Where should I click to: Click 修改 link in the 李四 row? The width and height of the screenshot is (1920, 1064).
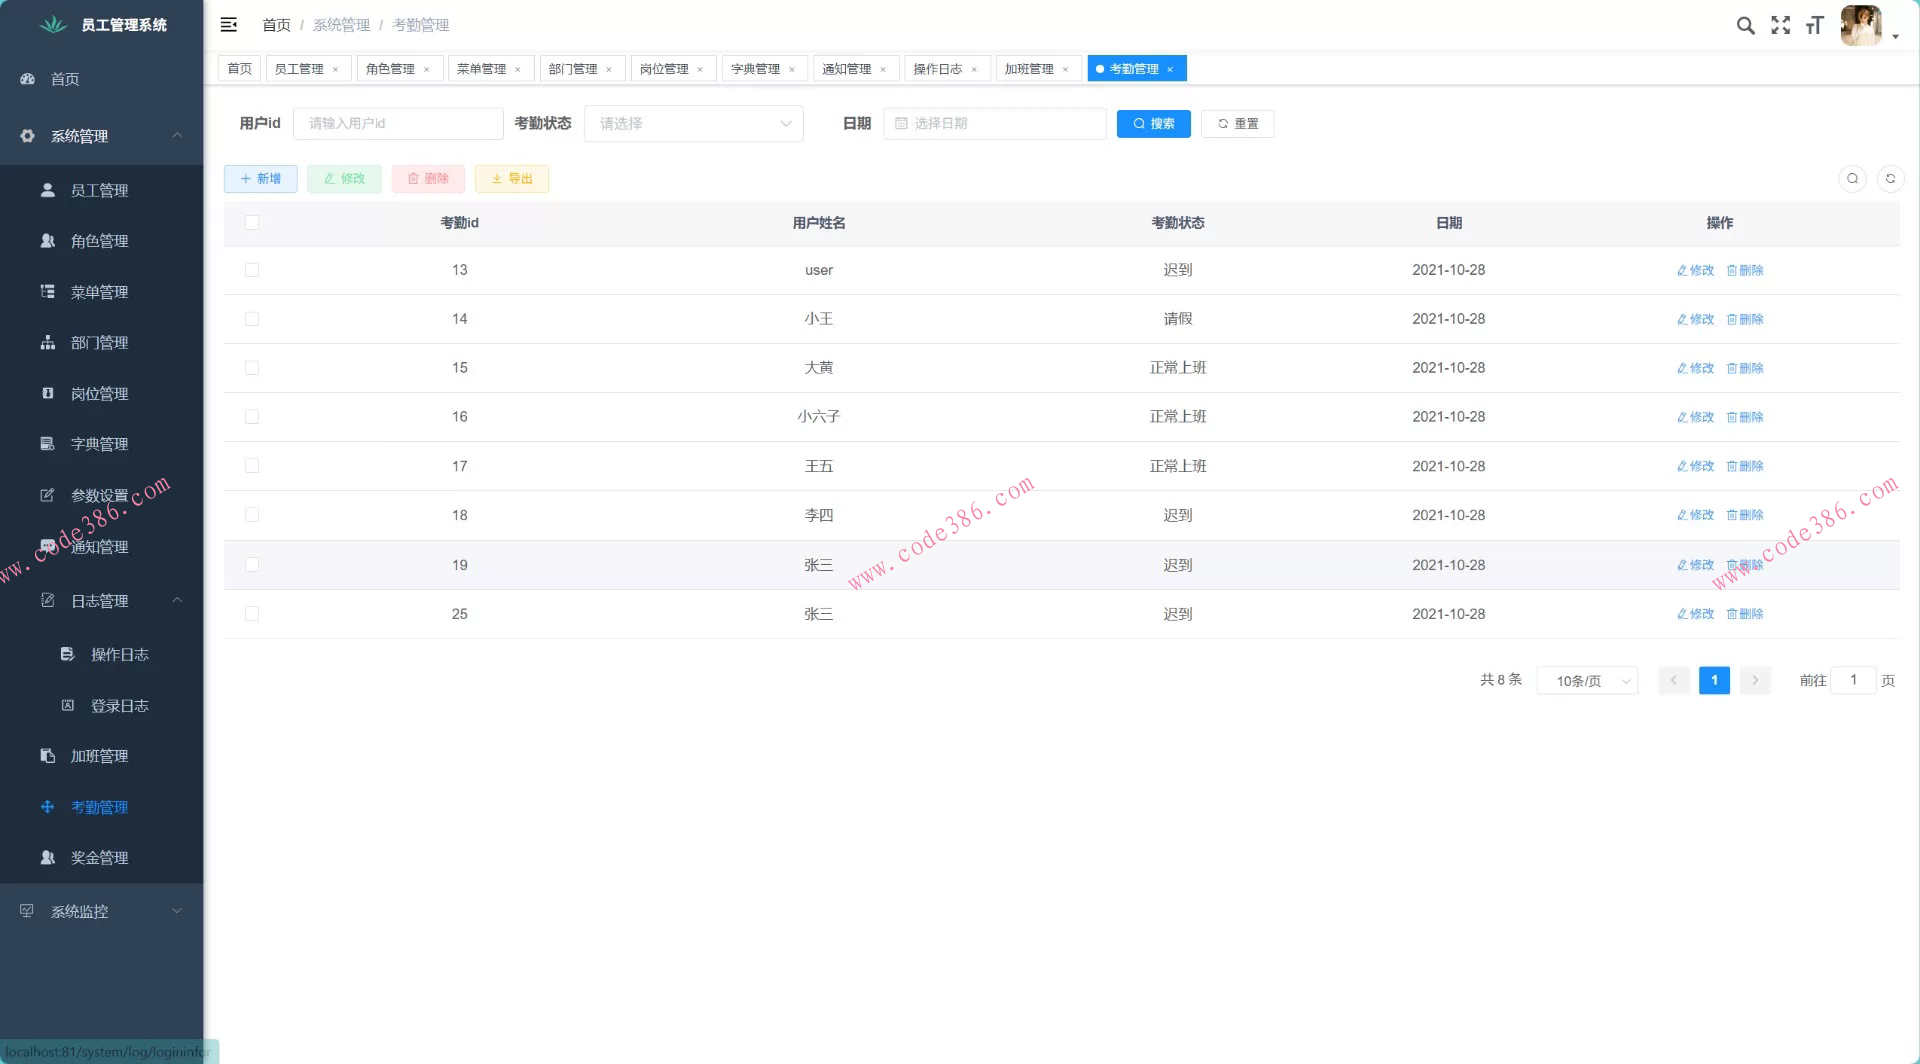click(1695, 516)
